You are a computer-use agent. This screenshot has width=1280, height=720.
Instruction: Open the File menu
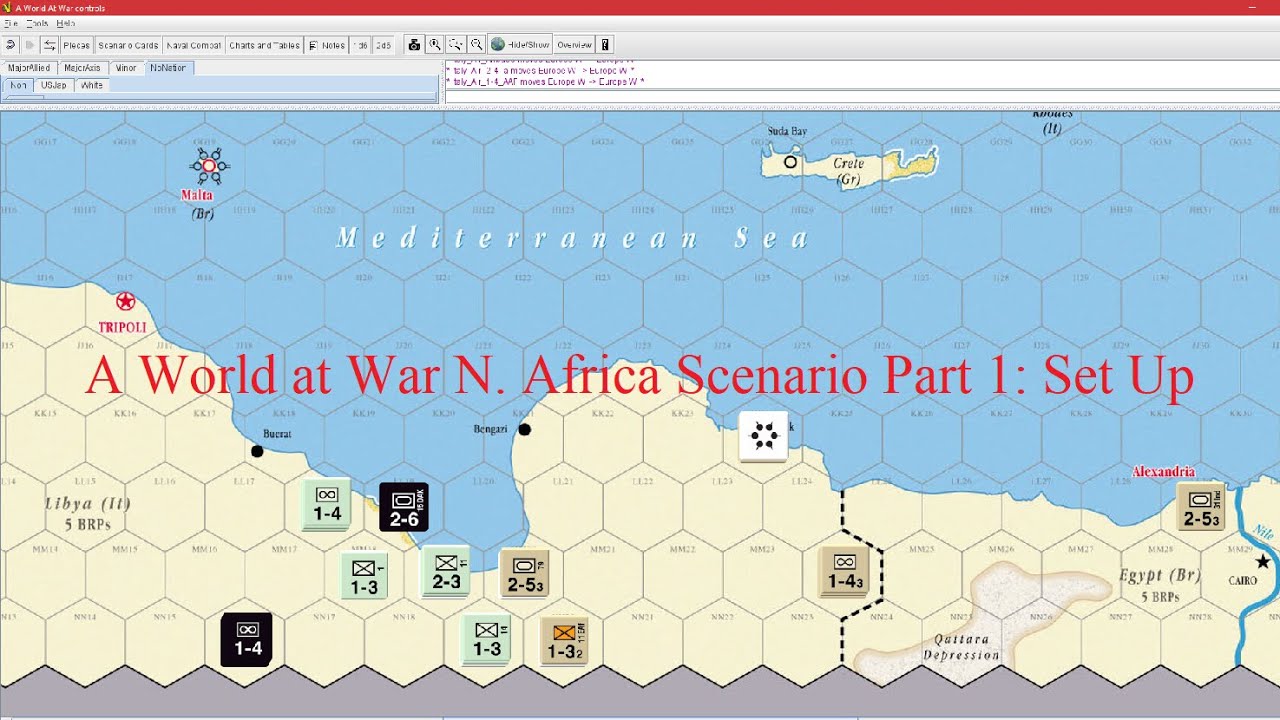(11, 23)
